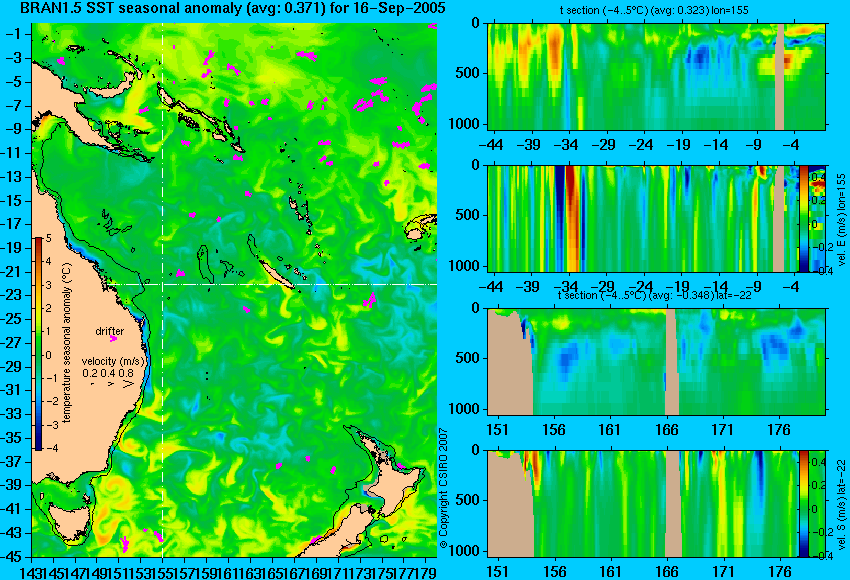Screen dimensions: 850x580
Task: Click '1000' depth label on lon=155 temperature section
Action: pyautogui.click(x=467, y=124)
